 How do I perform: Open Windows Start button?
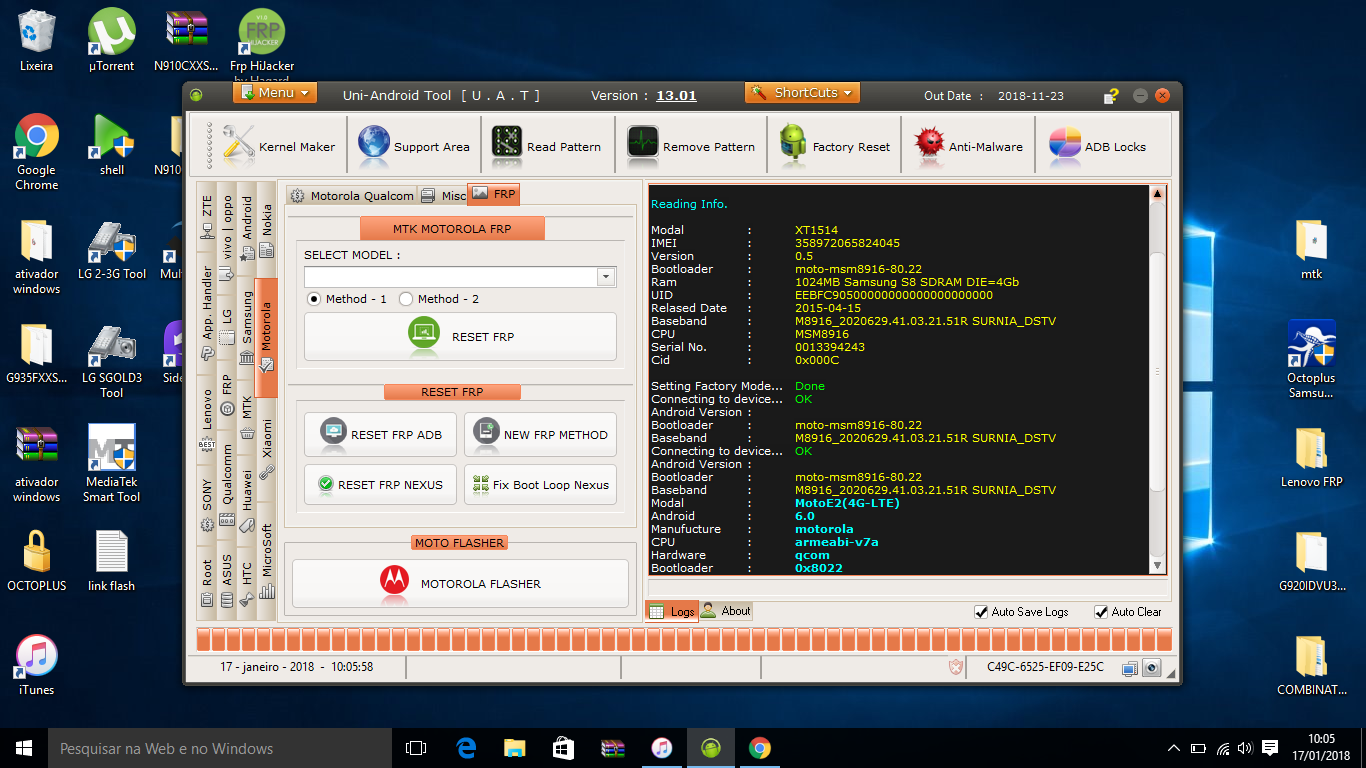[24, 748]
